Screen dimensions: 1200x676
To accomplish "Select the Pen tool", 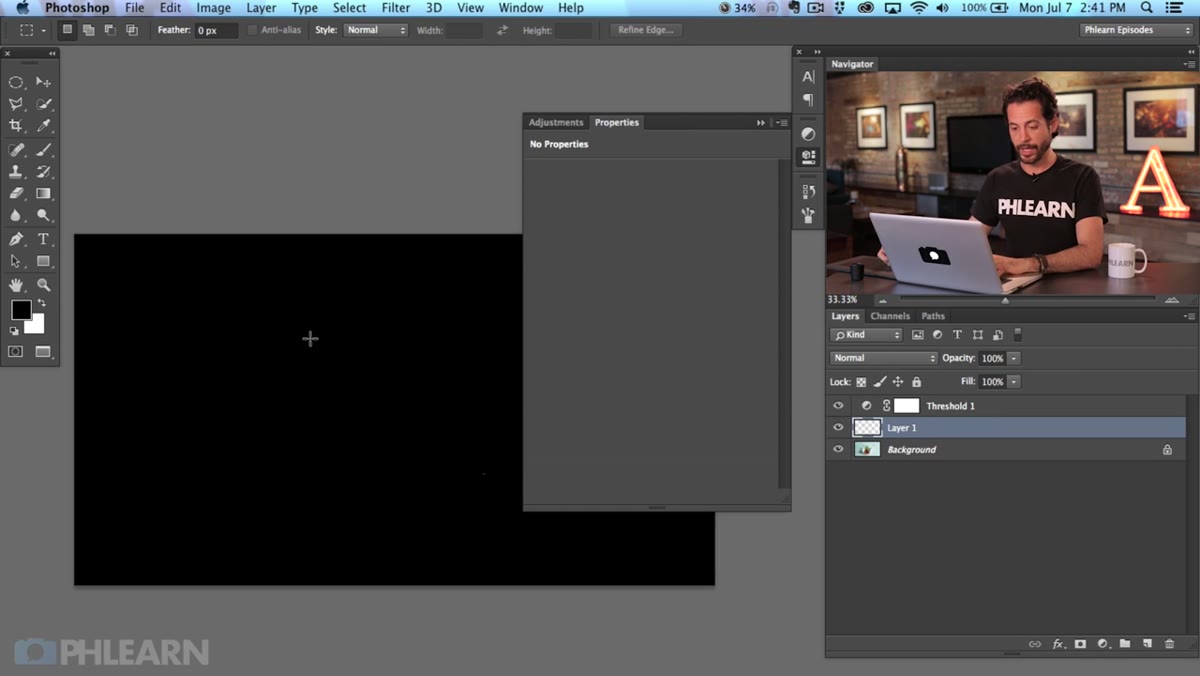I will coord(16,239).
